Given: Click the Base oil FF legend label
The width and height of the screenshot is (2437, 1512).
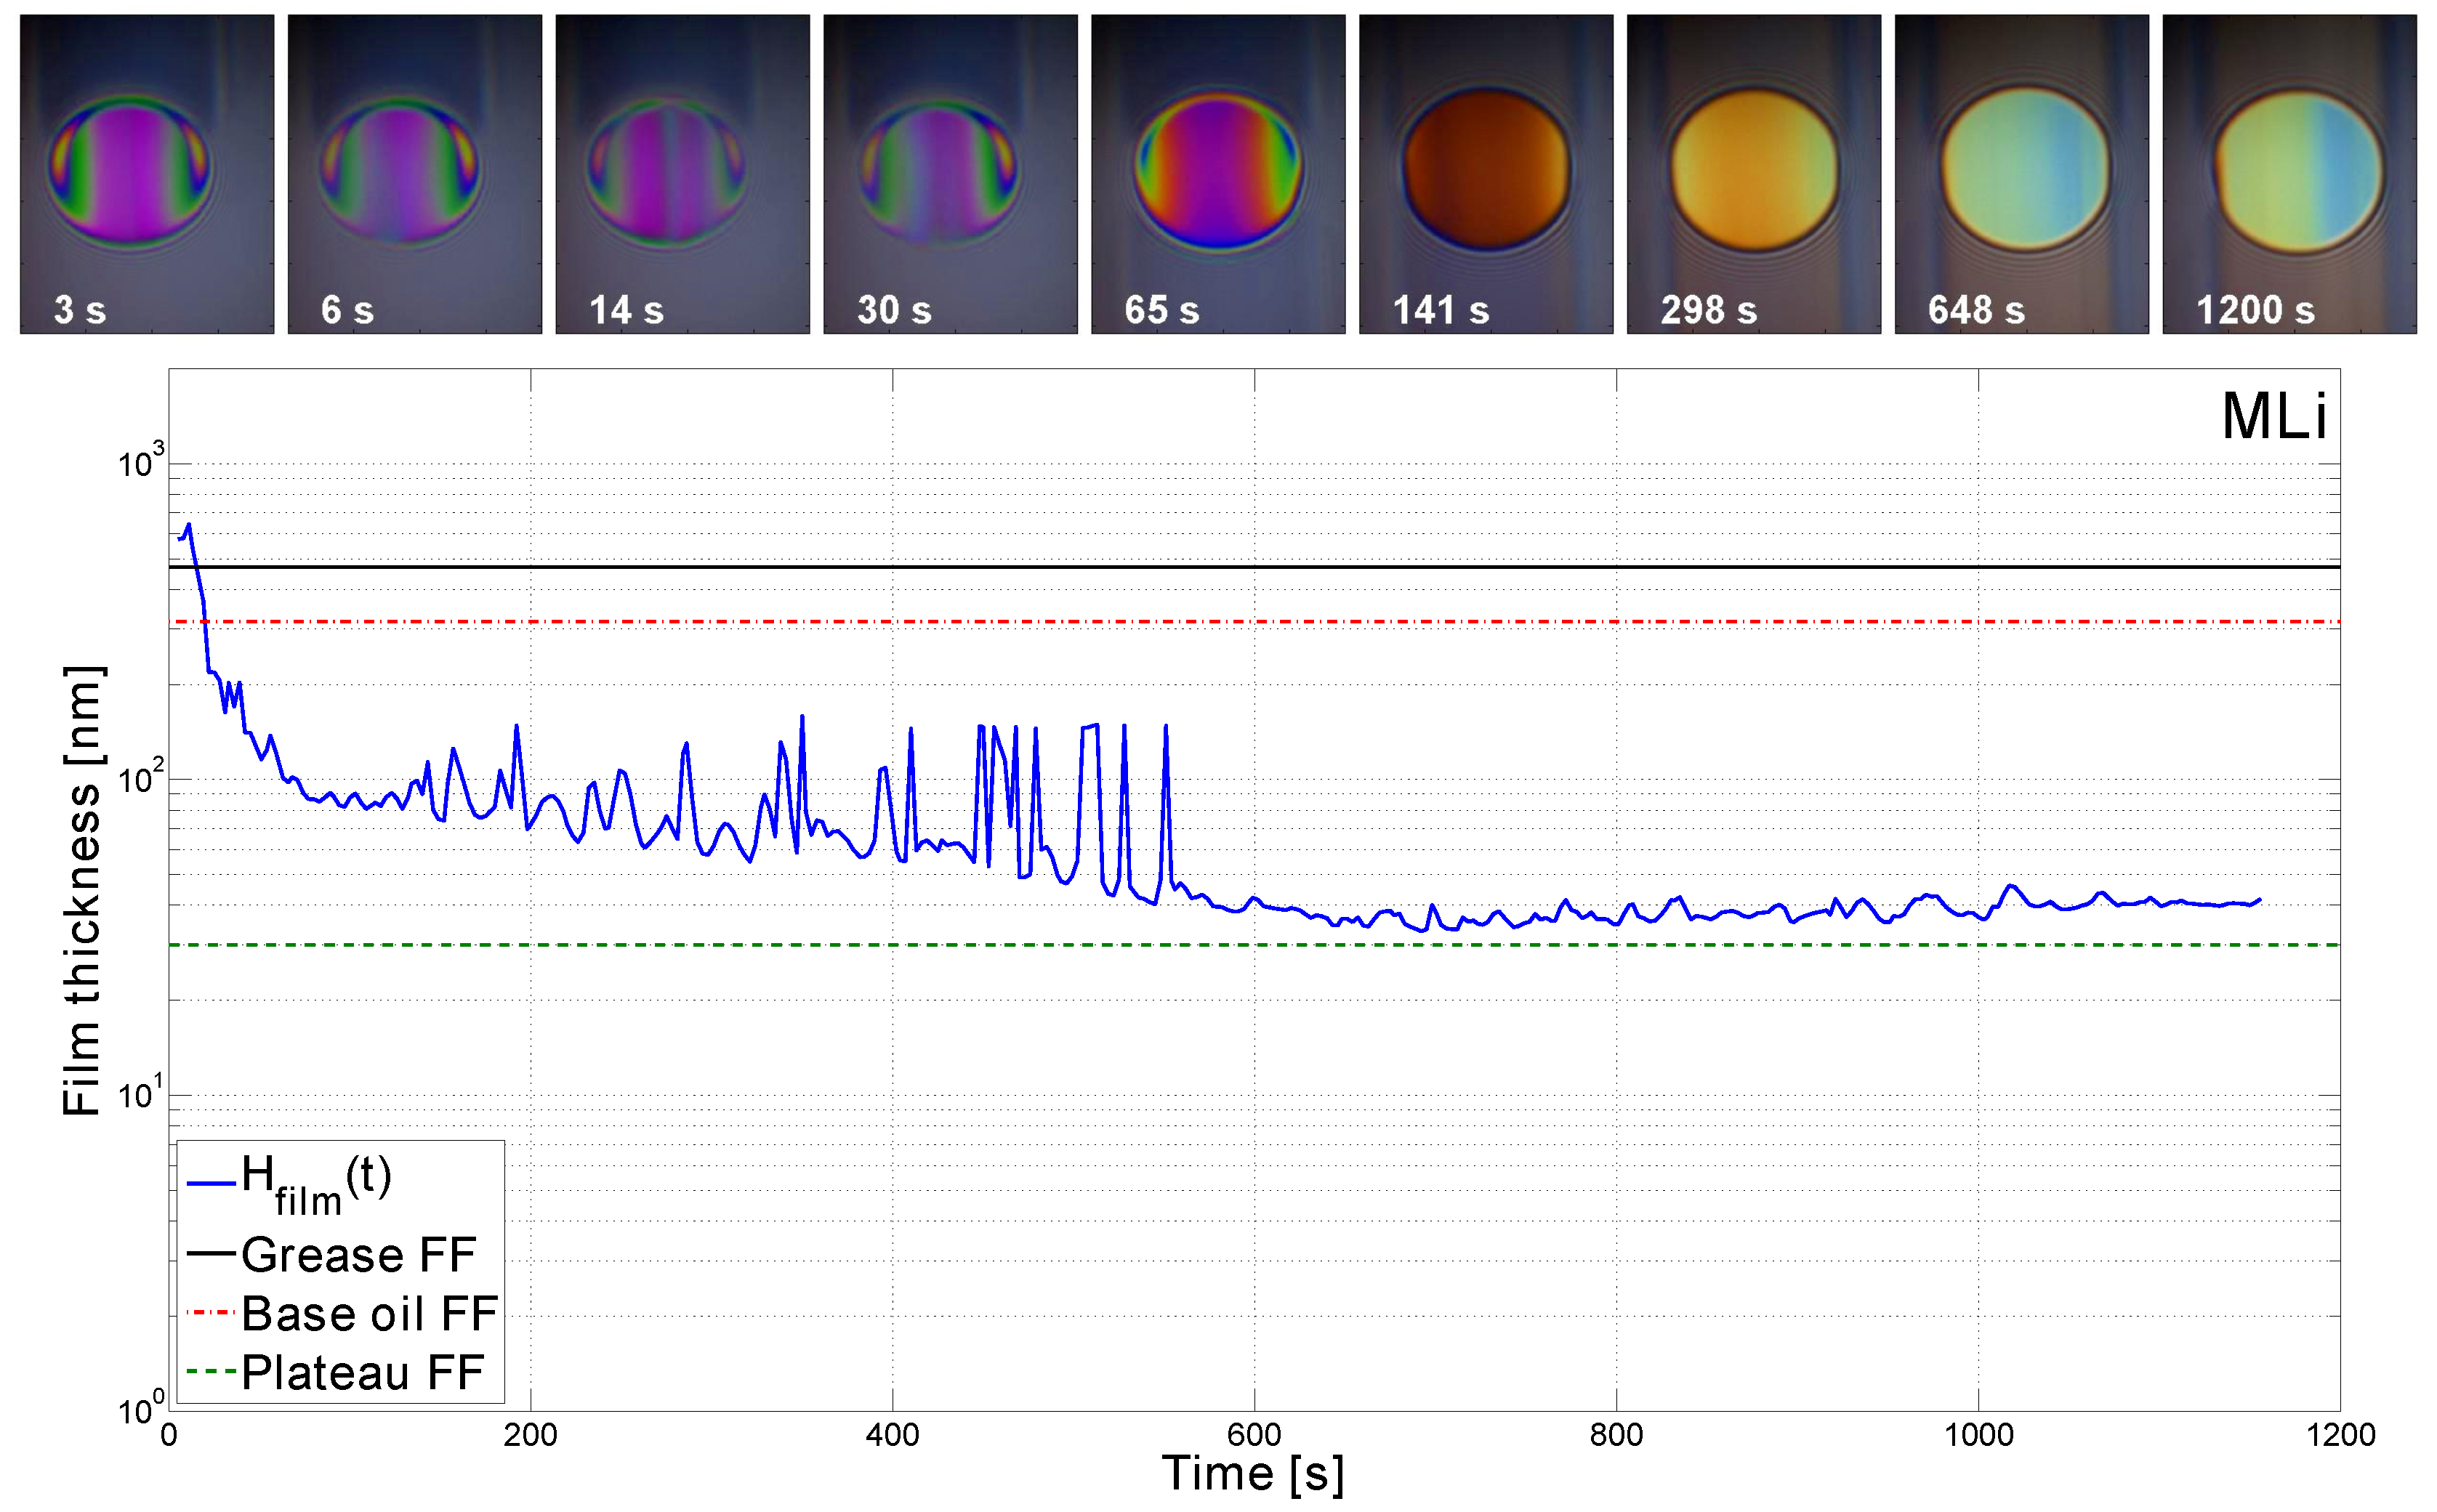Looking at the screenshot, I should (x=369, y=1313).
